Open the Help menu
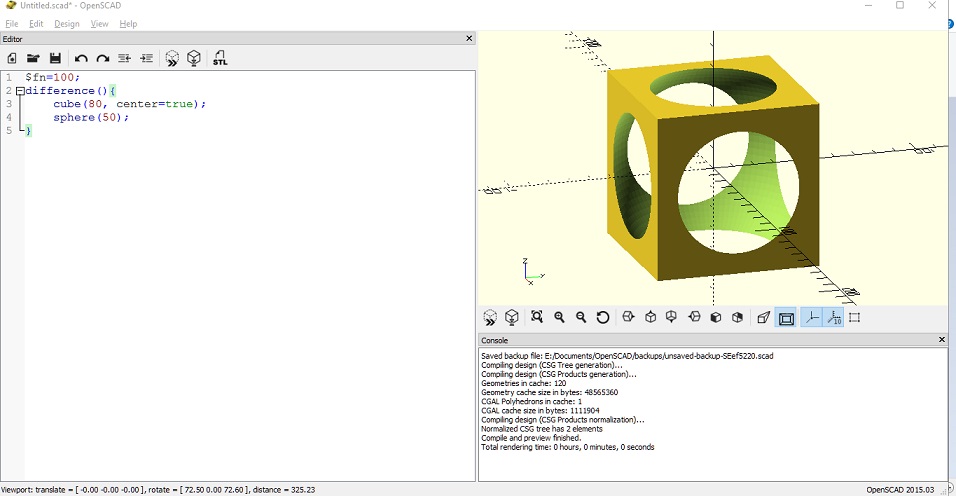956x496 pixels. [x=128, y=24]
